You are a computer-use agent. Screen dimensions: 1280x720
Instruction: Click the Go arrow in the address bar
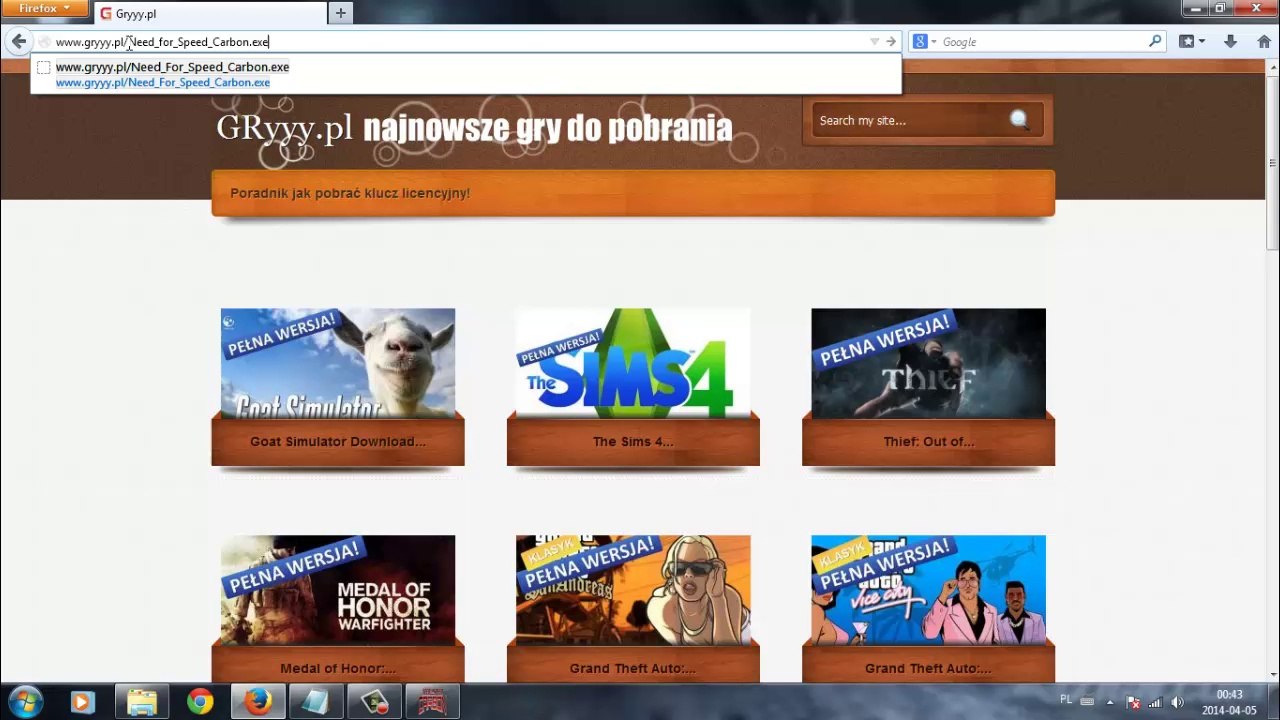(890, 42)
